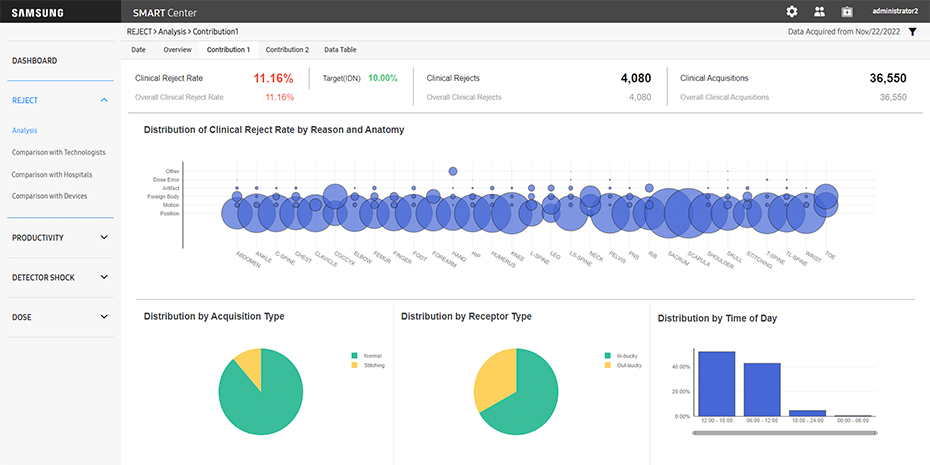Image resolution: width=930 pixels, height=465 pixels.
Task: Click the Time of Day chart scrollbar
Action: (784, 433)
